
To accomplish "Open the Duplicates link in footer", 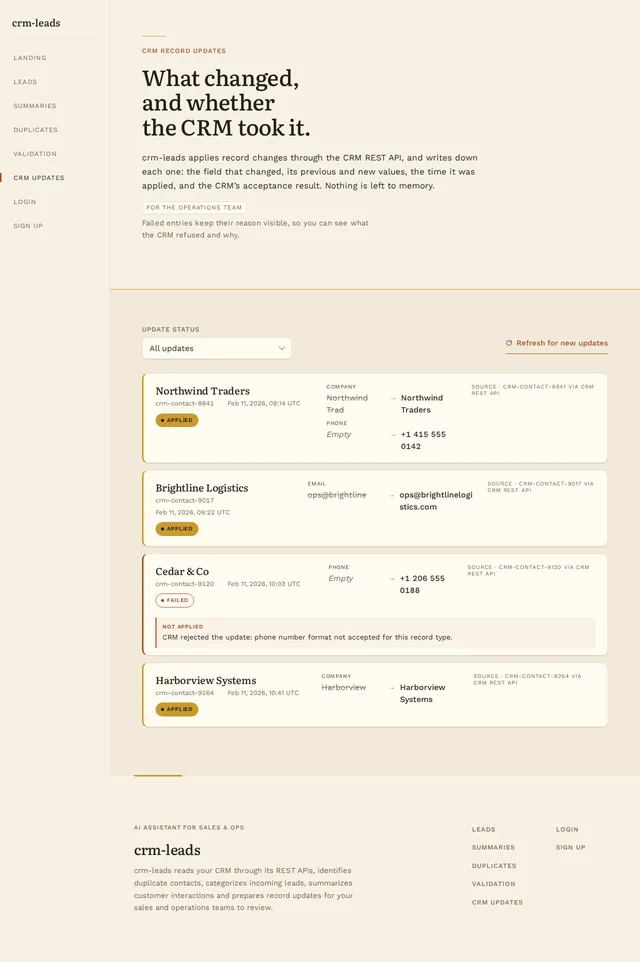I will click(494, 866).
